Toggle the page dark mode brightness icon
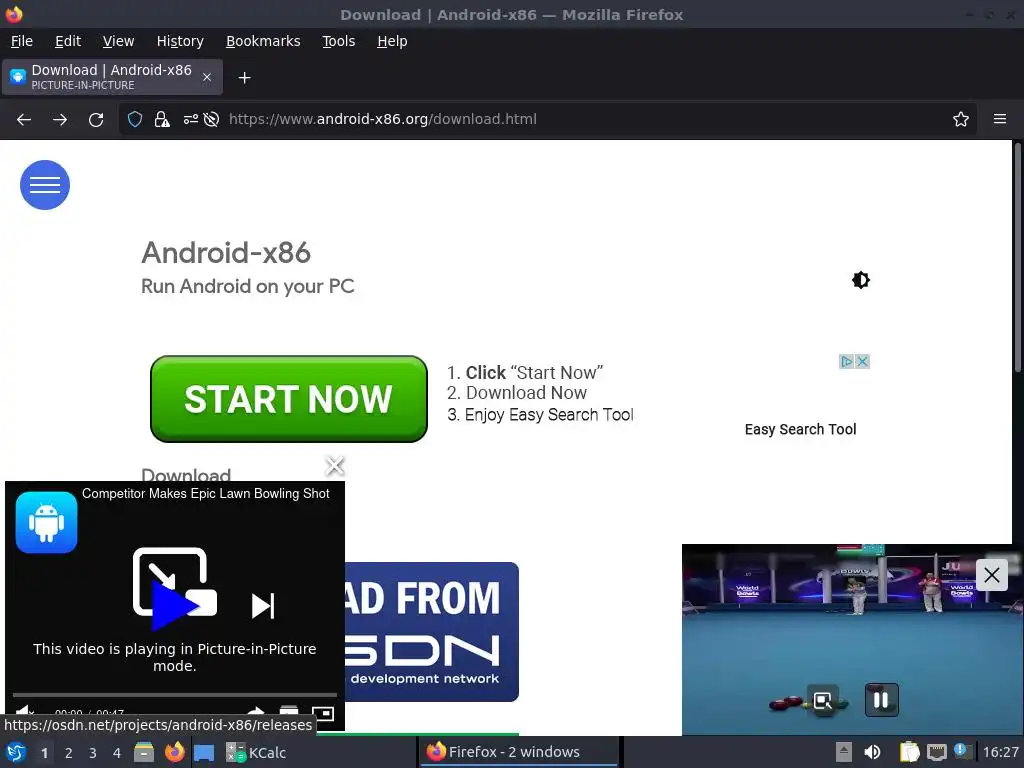 (861, 280)
